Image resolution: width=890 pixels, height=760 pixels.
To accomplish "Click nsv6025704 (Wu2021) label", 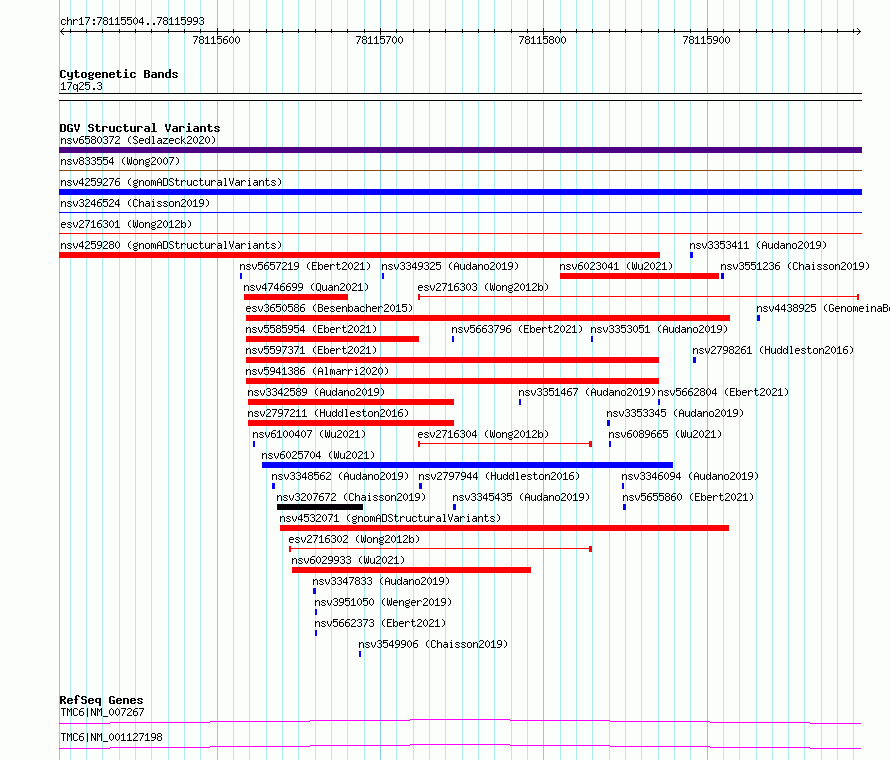I will point(318,455).
